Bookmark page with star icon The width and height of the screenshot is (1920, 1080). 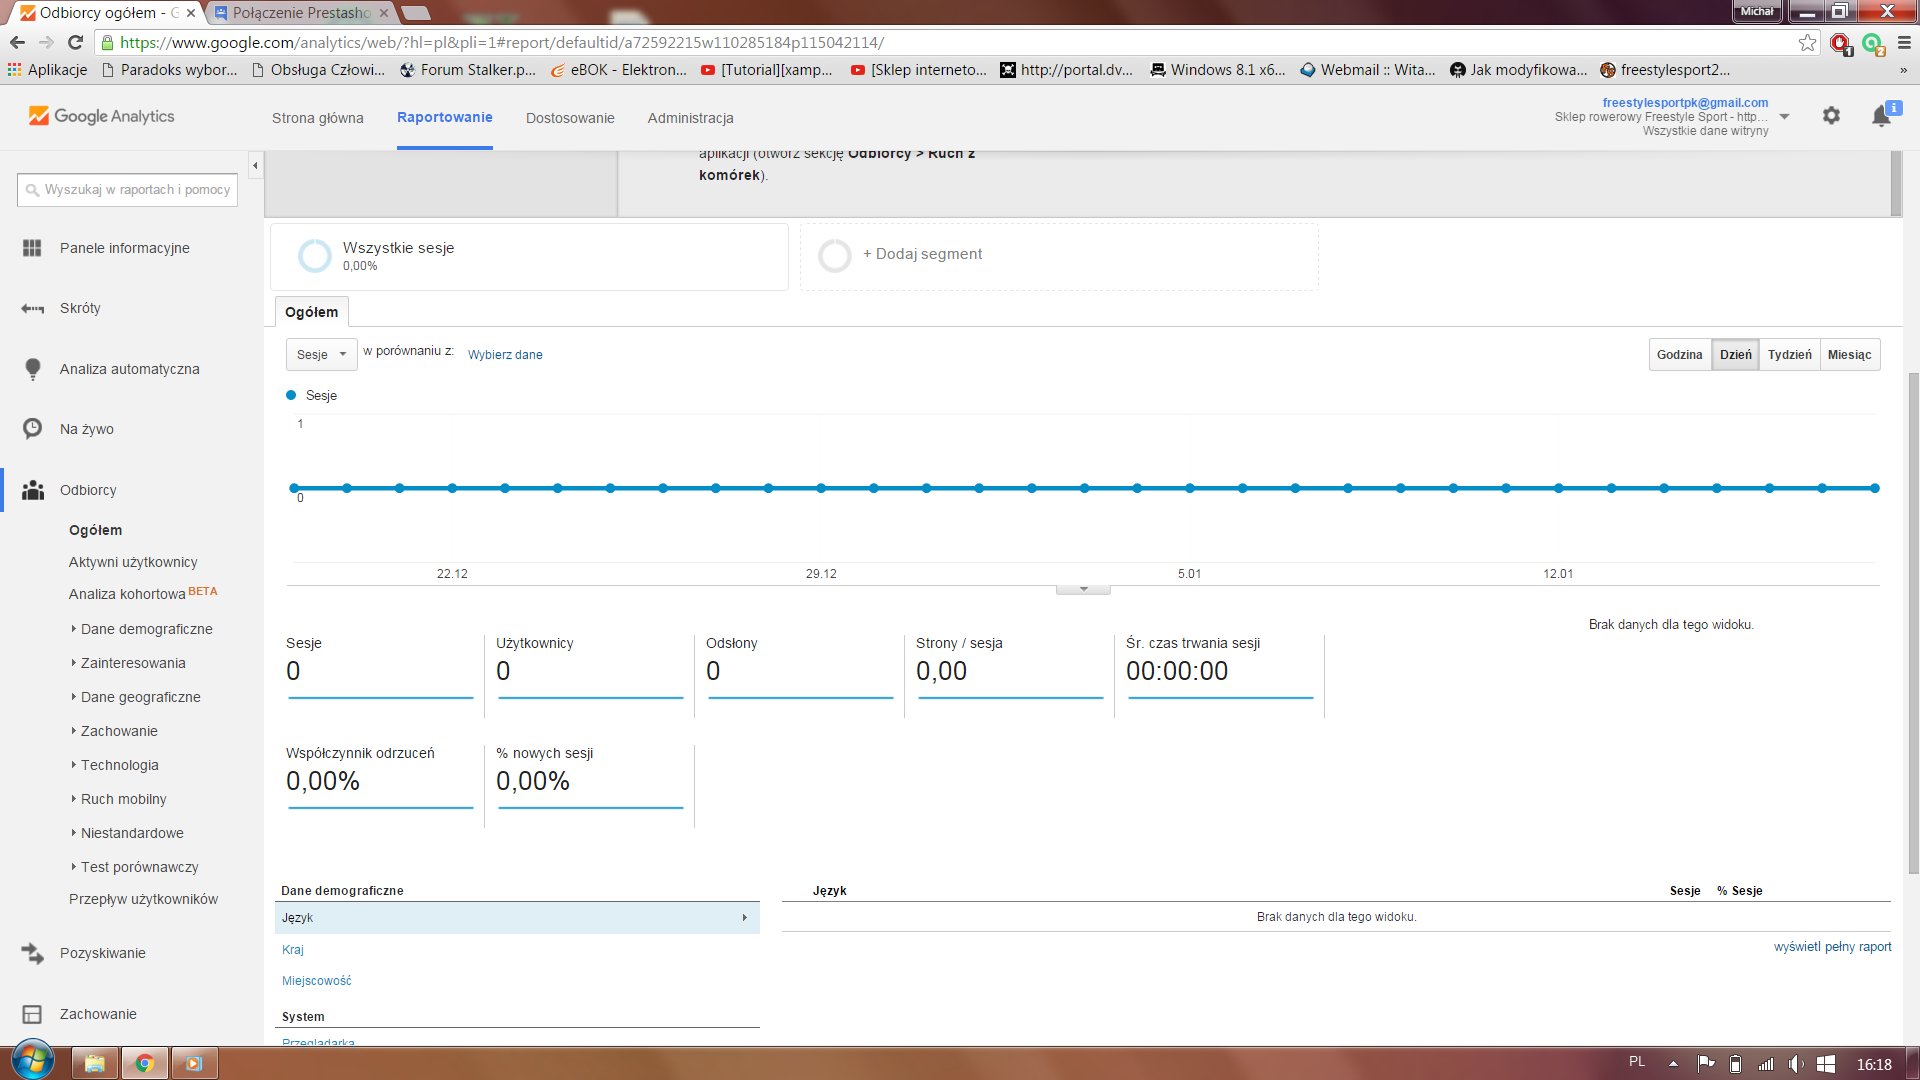(x=1807, y=42)
